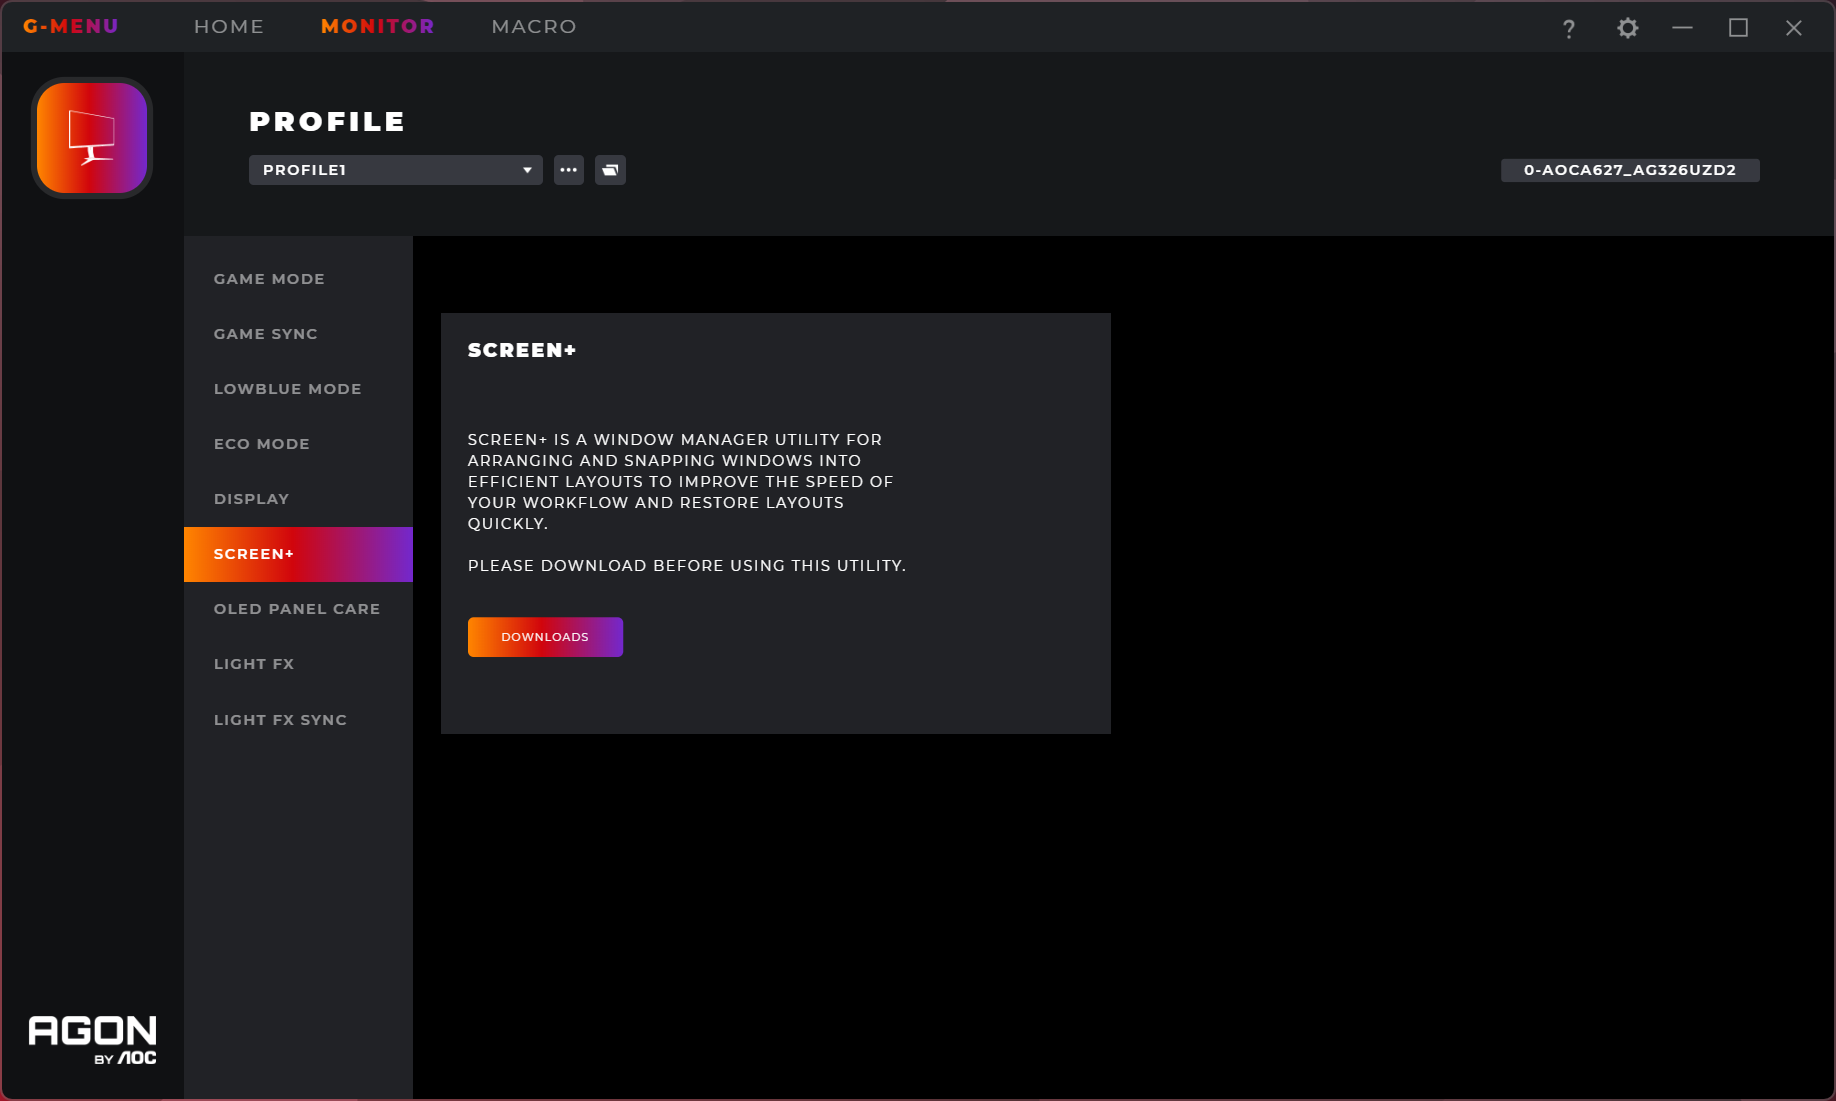1836x1101 pixels.
Task: Open the OLED PANEL CARE section
Action: point(298,609)
